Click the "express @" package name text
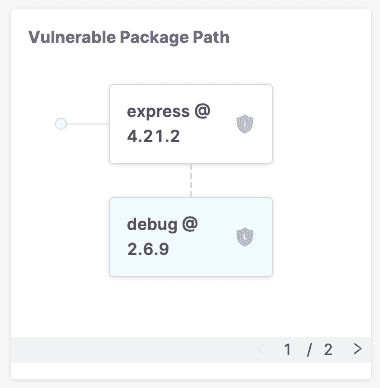Viewport: 380px width, 388px height. pos(169,112)
